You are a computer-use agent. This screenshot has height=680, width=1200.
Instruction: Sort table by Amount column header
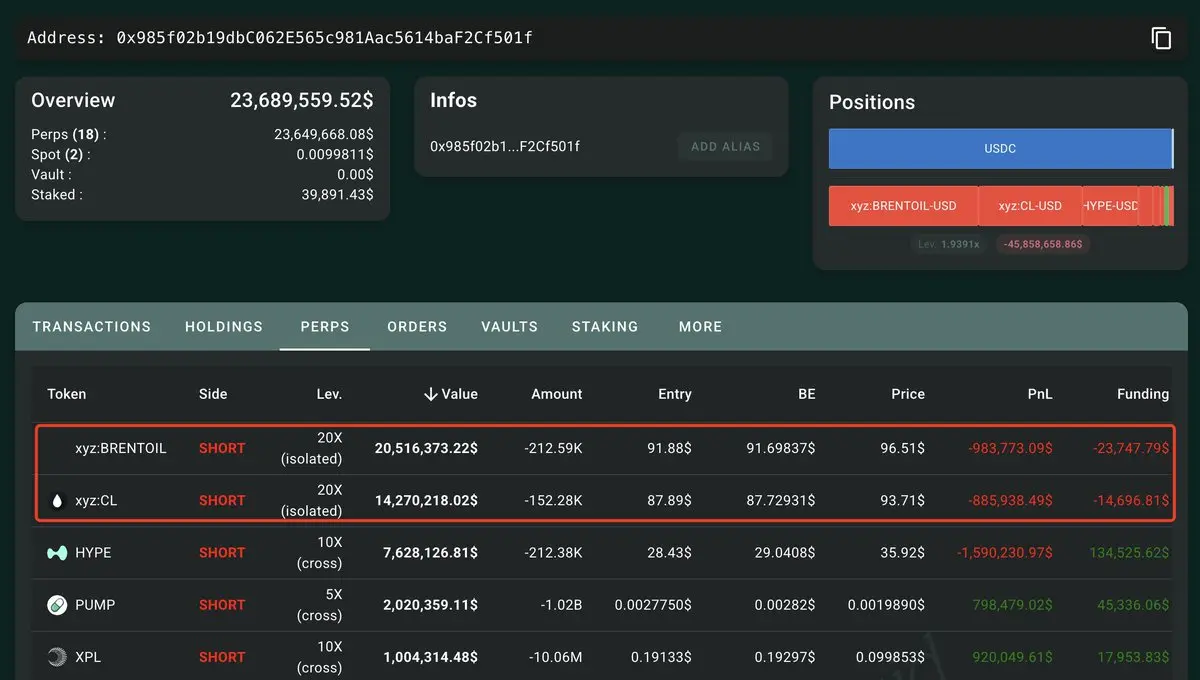coord(557,394)
